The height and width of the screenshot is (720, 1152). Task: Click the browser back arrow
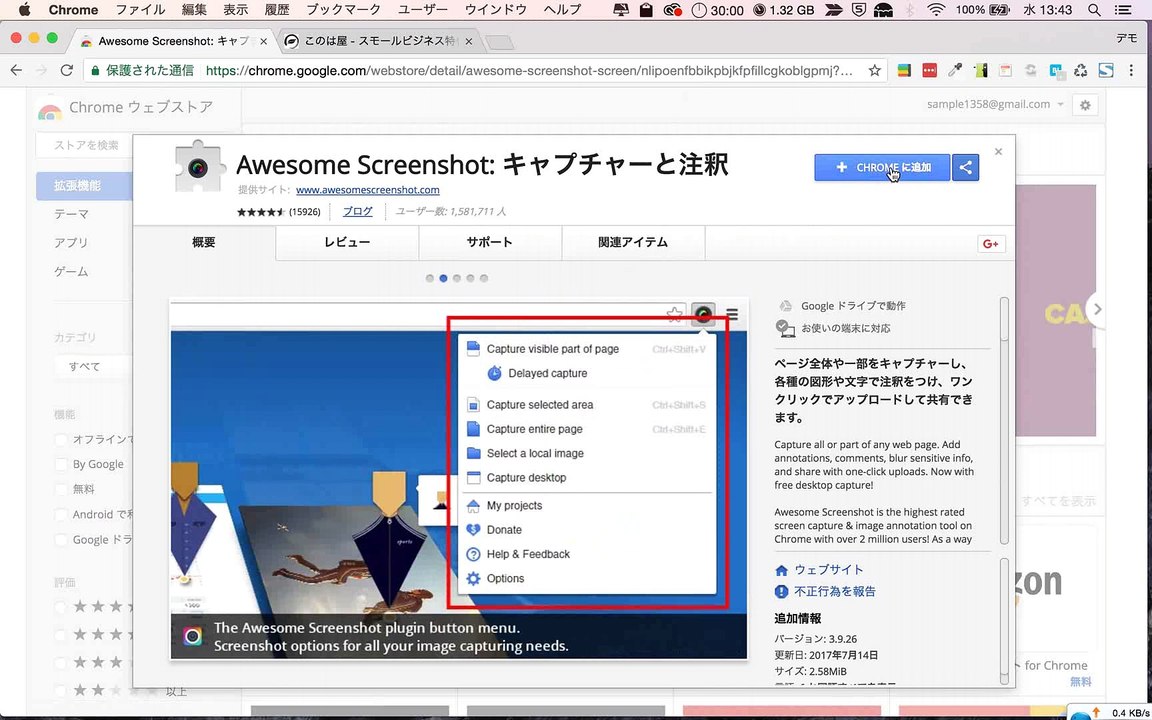[16, 71]
